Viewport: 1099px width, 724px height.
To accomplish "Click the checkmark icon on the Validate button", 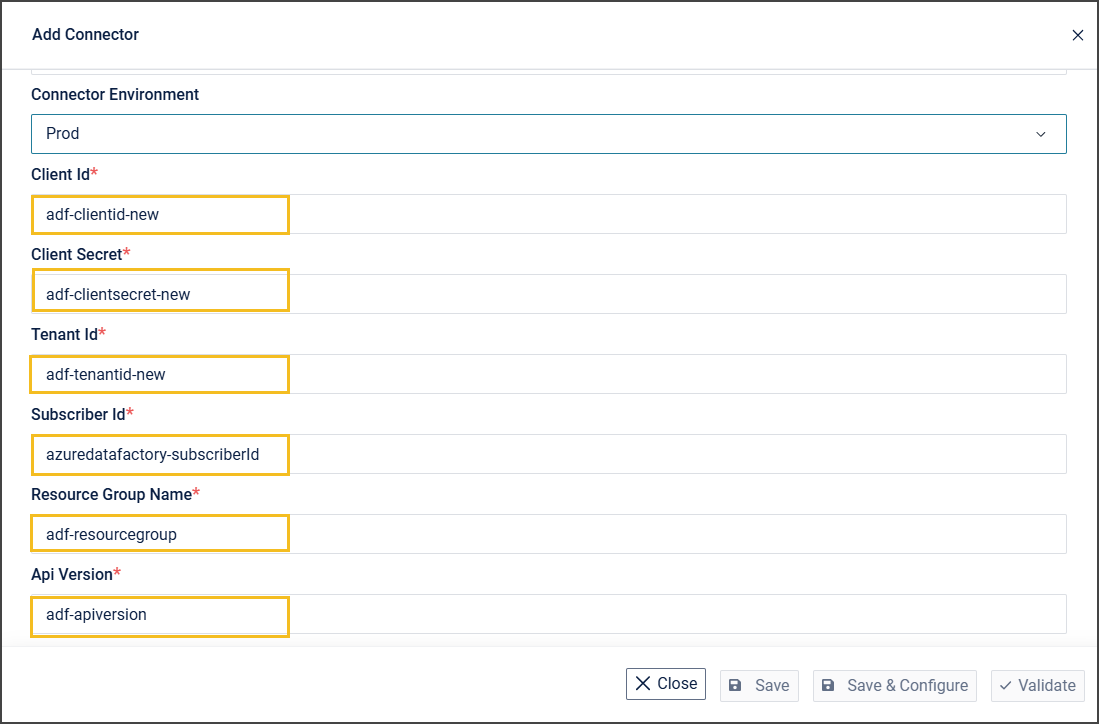I will (1005, 686).
